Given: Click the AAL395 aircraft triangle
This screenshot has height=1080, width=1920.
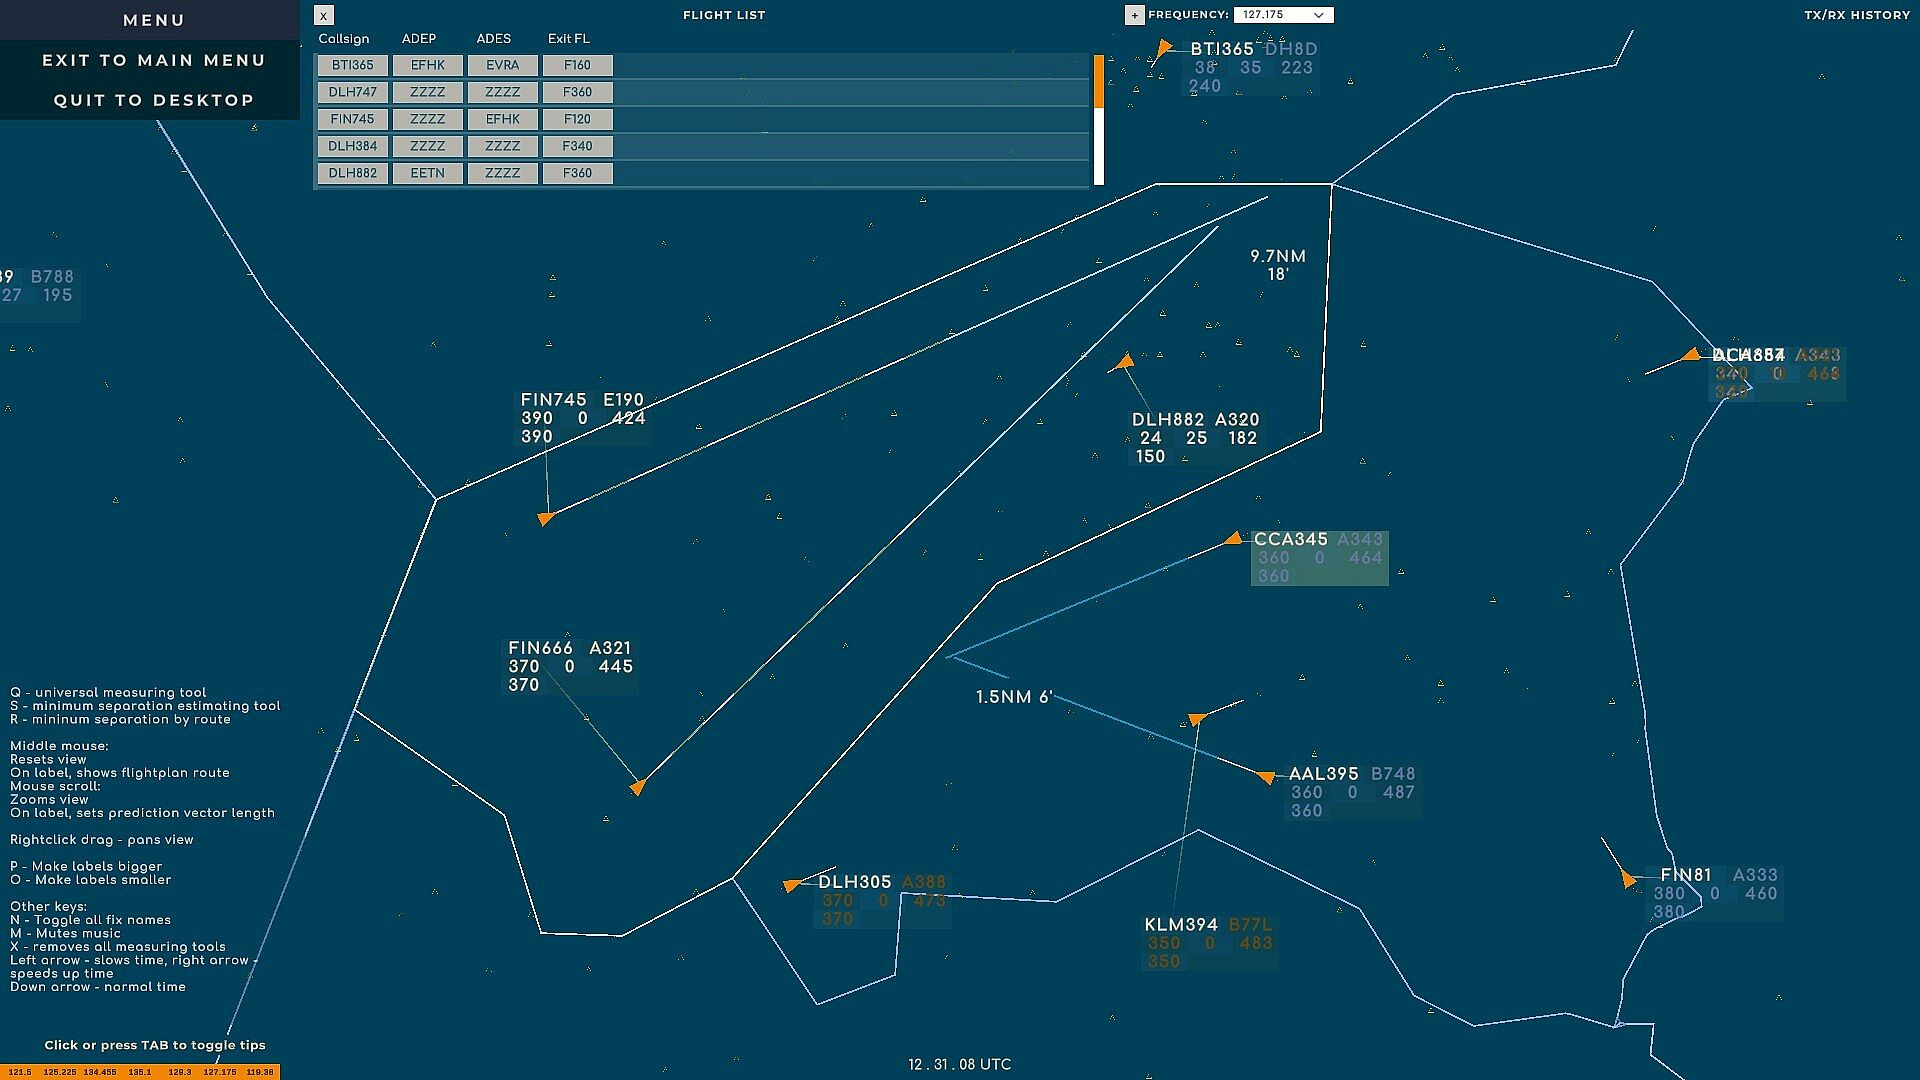Looking at the screenshot, I should pyautogui.click(x=1266, y=777).
